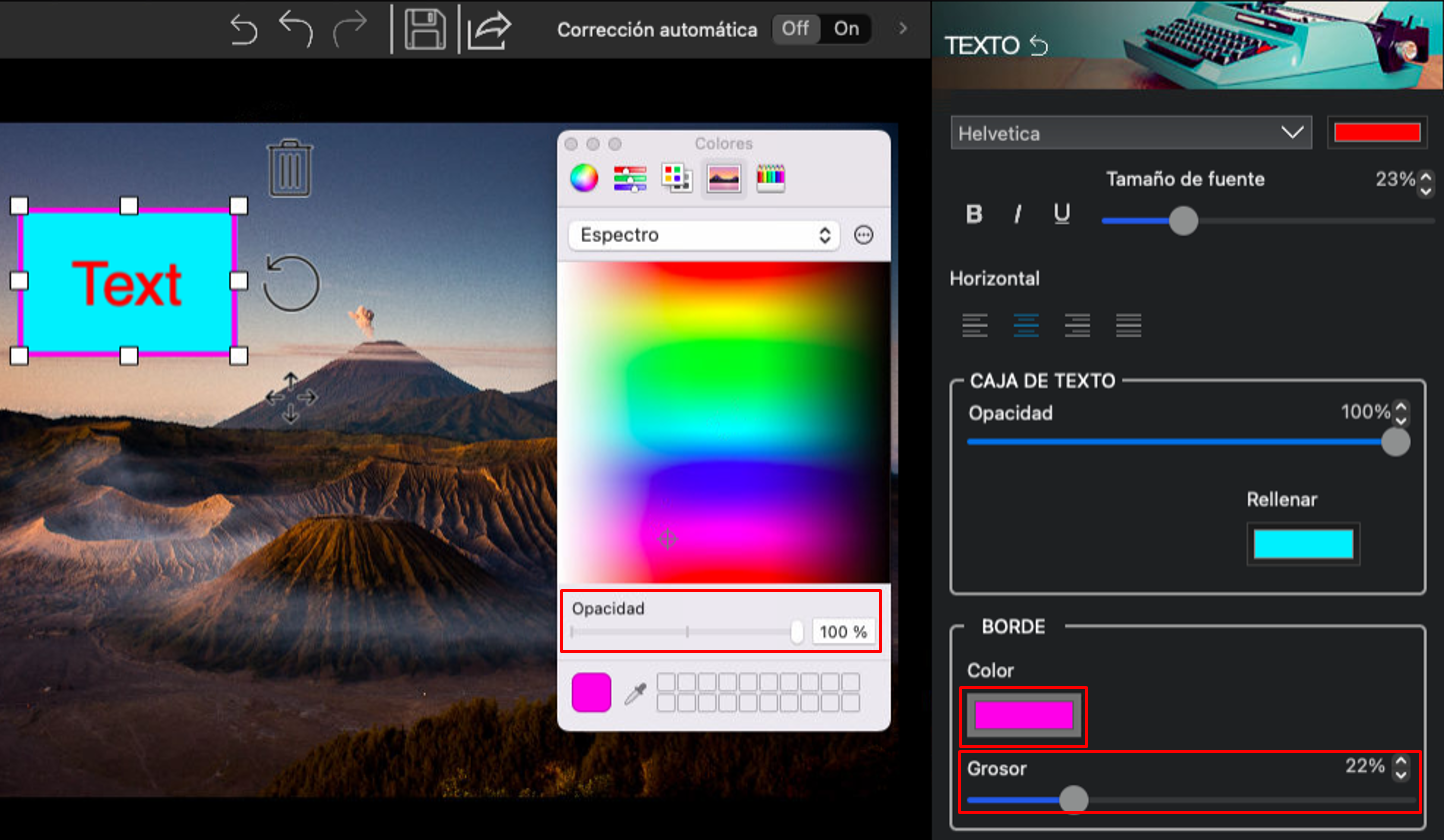
Task: Click the rotate icon next to text box
Action: 291,282
